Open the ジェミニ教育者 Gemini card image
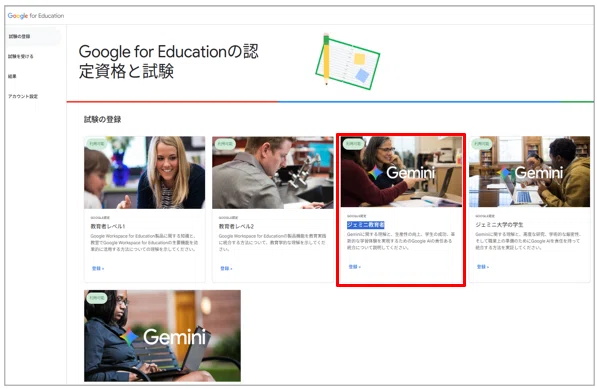 click(401, 171)
